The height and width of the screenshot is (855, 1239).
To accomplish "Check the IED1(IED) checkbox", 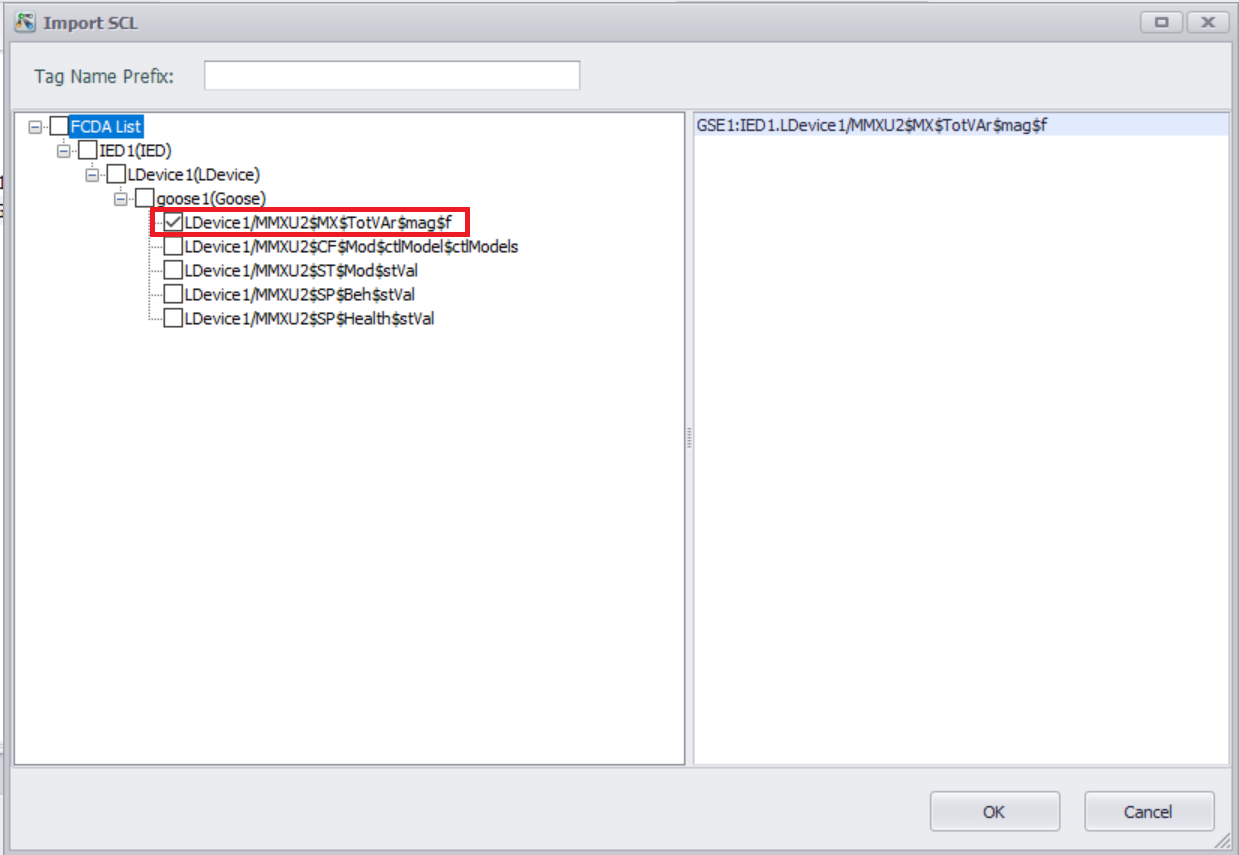I will pyautogui.click(x=88, y=151).
